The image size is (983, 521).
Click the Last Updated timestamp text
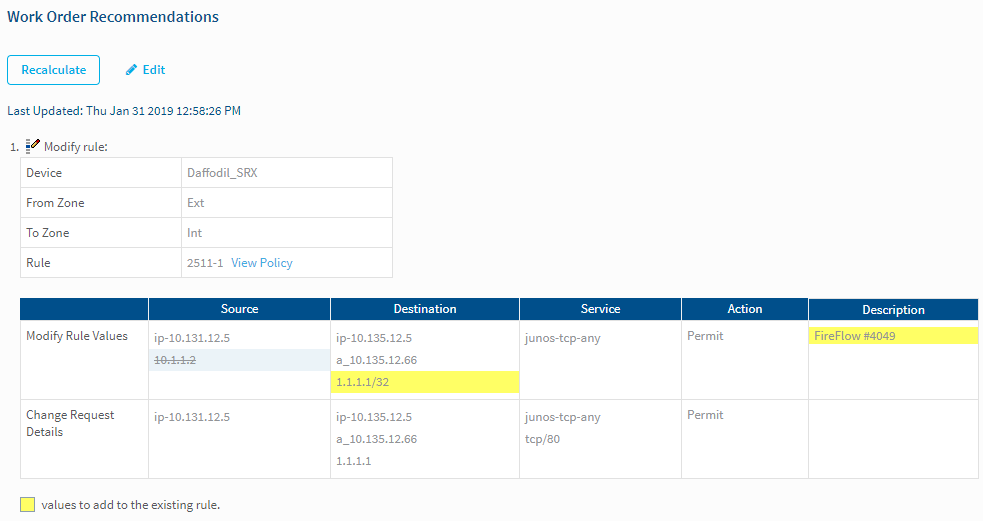click(124, 110)
